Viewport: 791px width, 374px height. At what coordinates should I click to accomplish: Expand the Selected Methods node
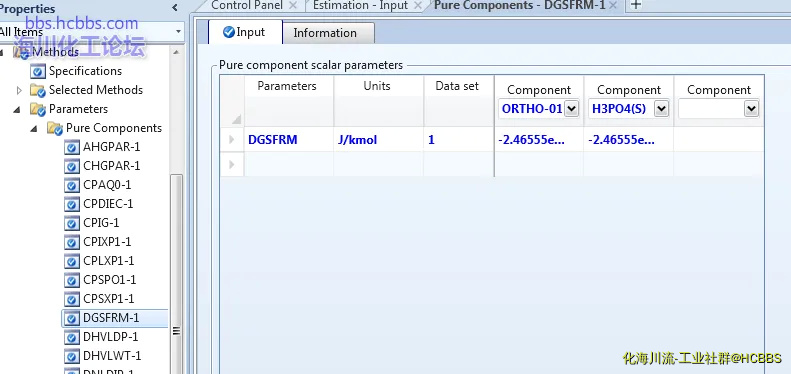click(20, 90)
